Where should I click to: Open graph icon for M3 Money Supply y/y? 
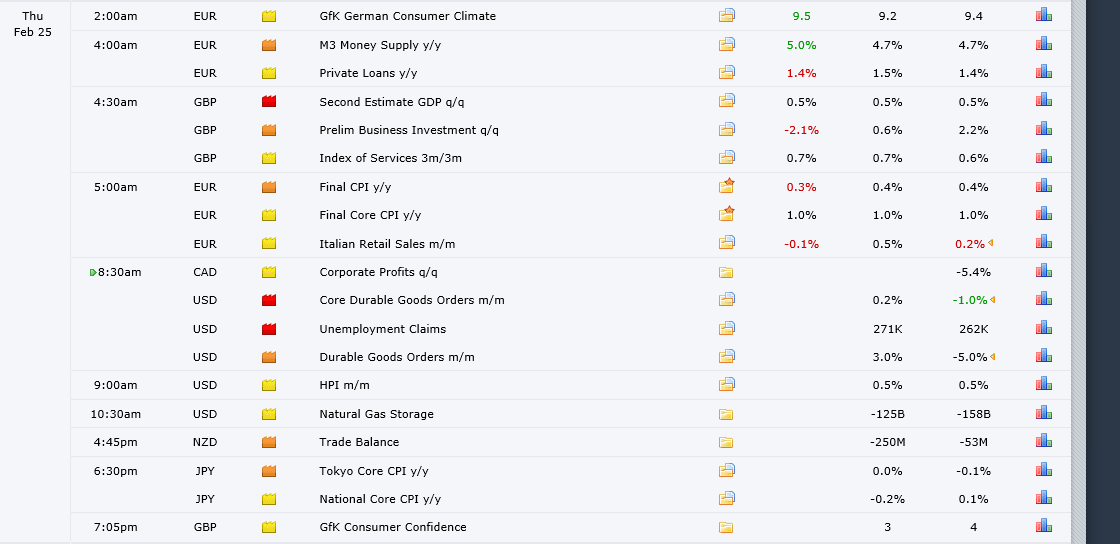tap(1044, 44)
